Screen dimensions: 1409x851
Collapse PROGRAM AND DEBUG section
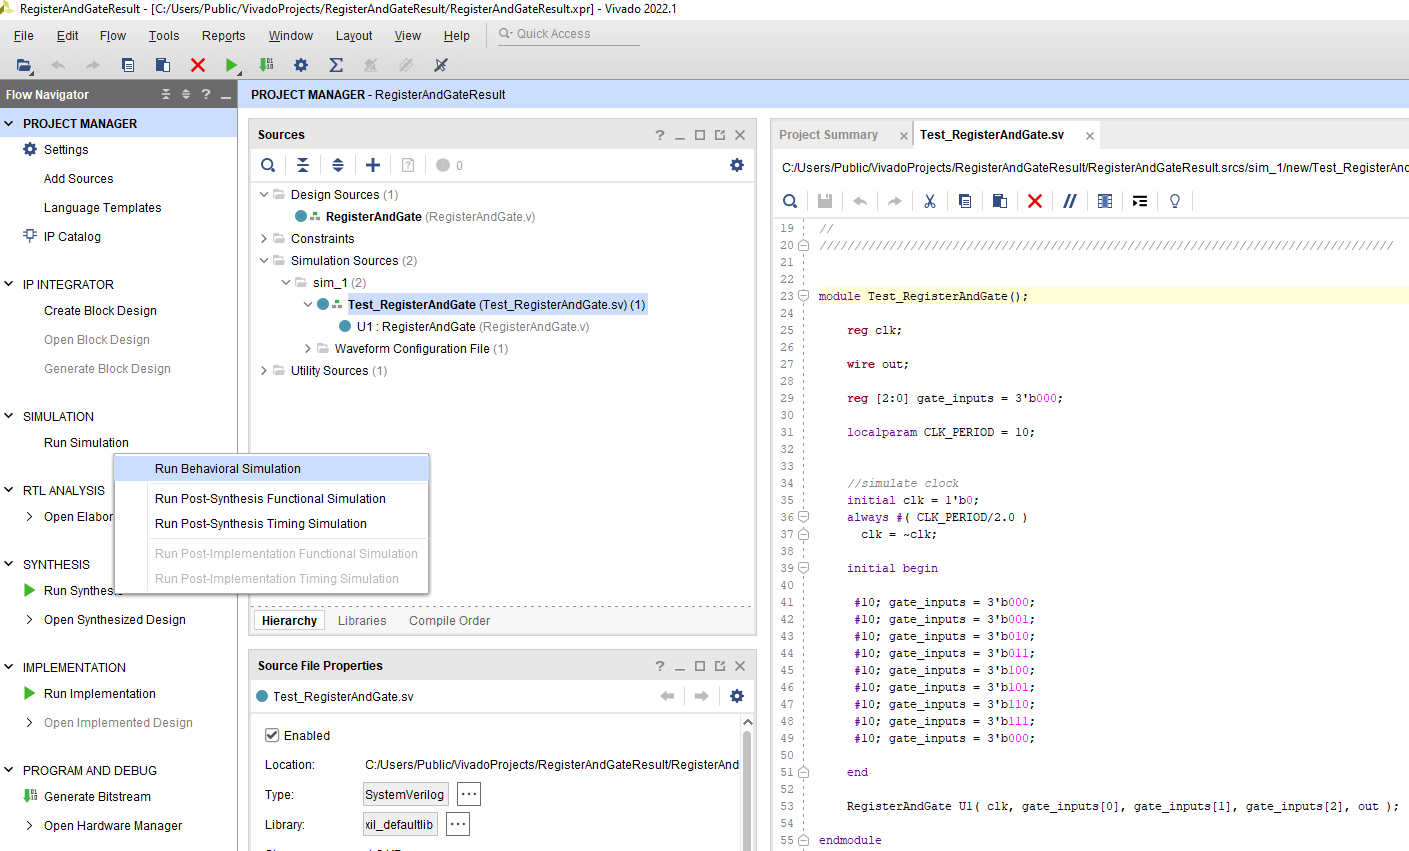click(x=9, y=770)
